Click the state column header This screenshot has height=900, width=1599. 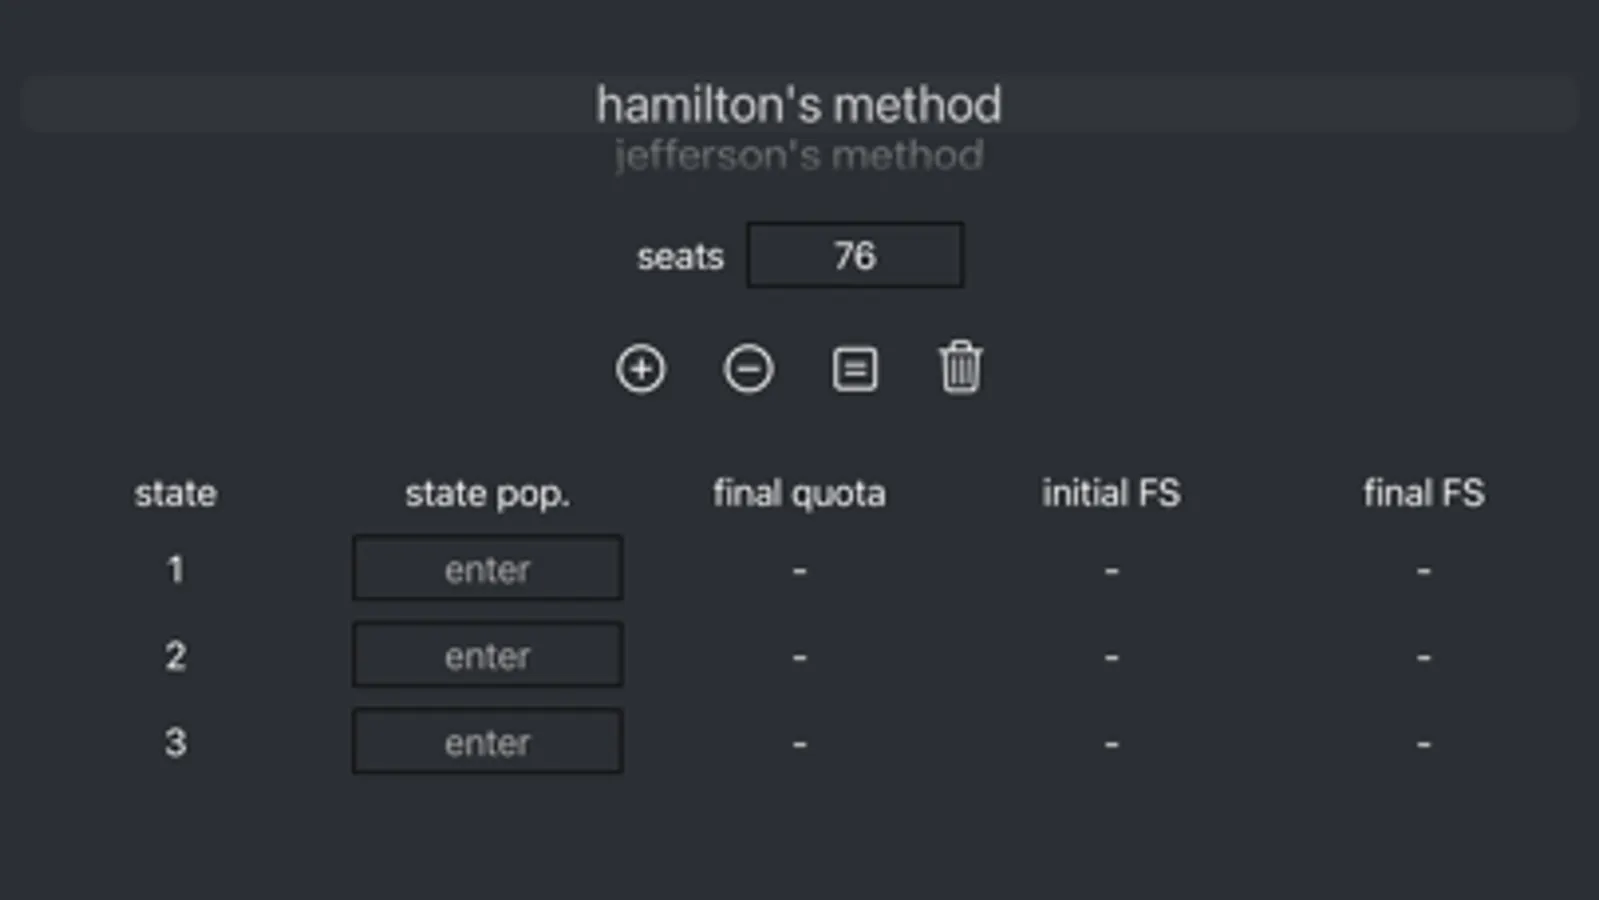(175, 493)
